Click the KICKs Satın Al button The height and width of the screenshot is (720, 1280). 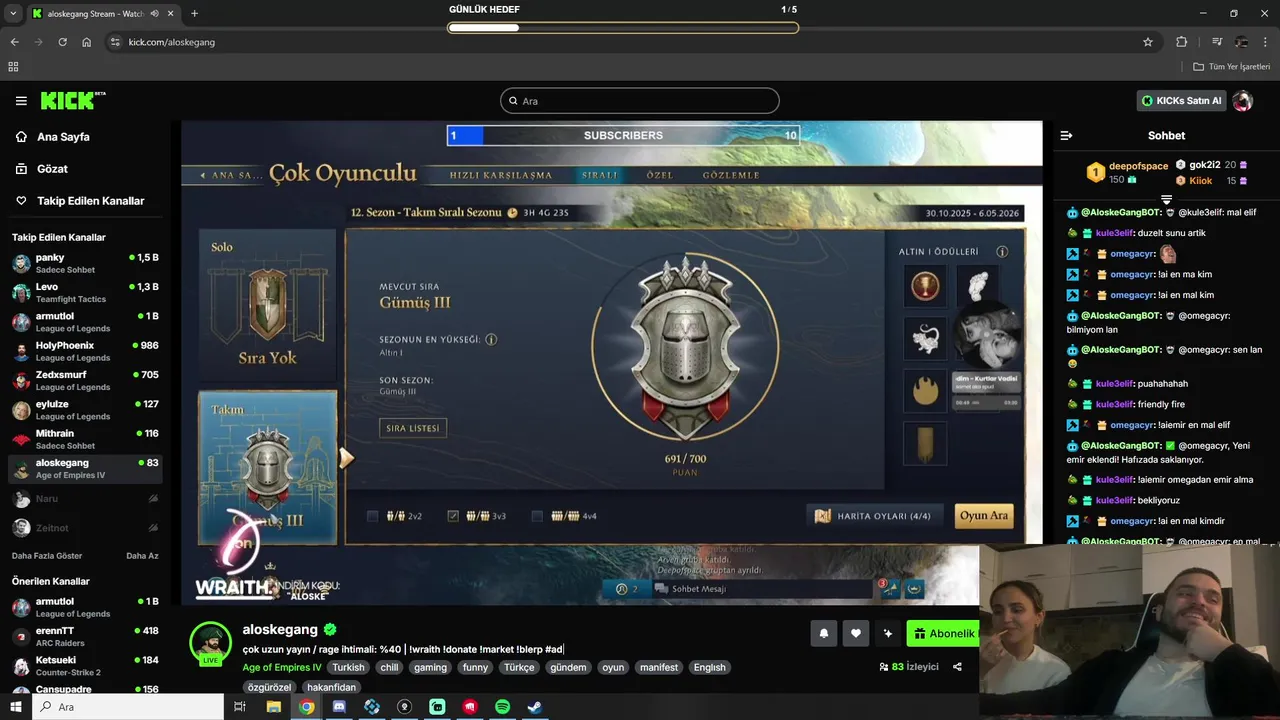(1181, 101)
